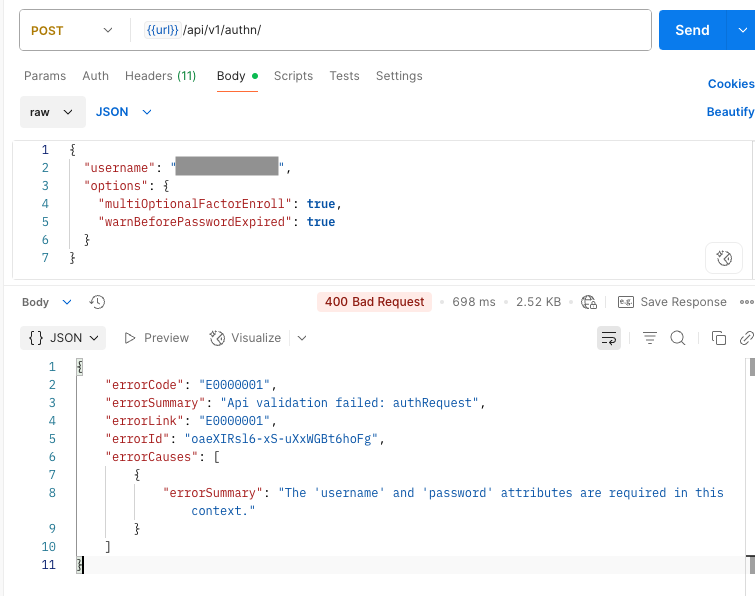Open the POST method dropdown

click(72, 30)
